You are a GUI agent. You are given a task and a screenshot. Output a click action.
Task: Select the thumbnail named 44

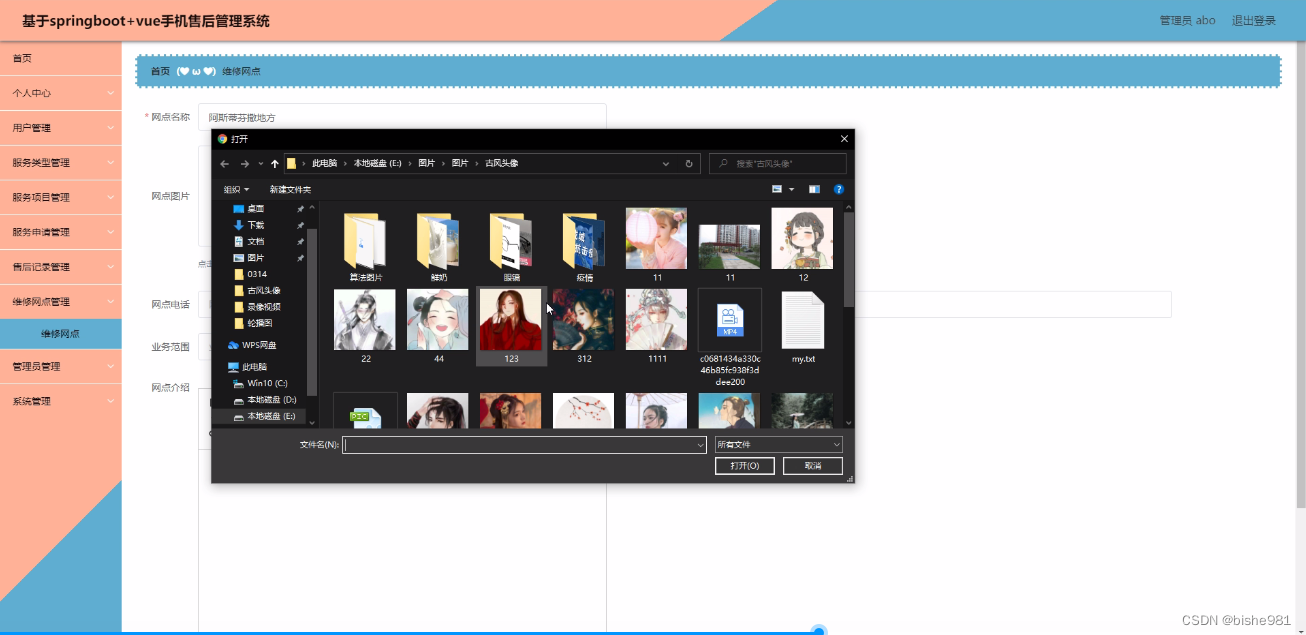tap(437, 318)
